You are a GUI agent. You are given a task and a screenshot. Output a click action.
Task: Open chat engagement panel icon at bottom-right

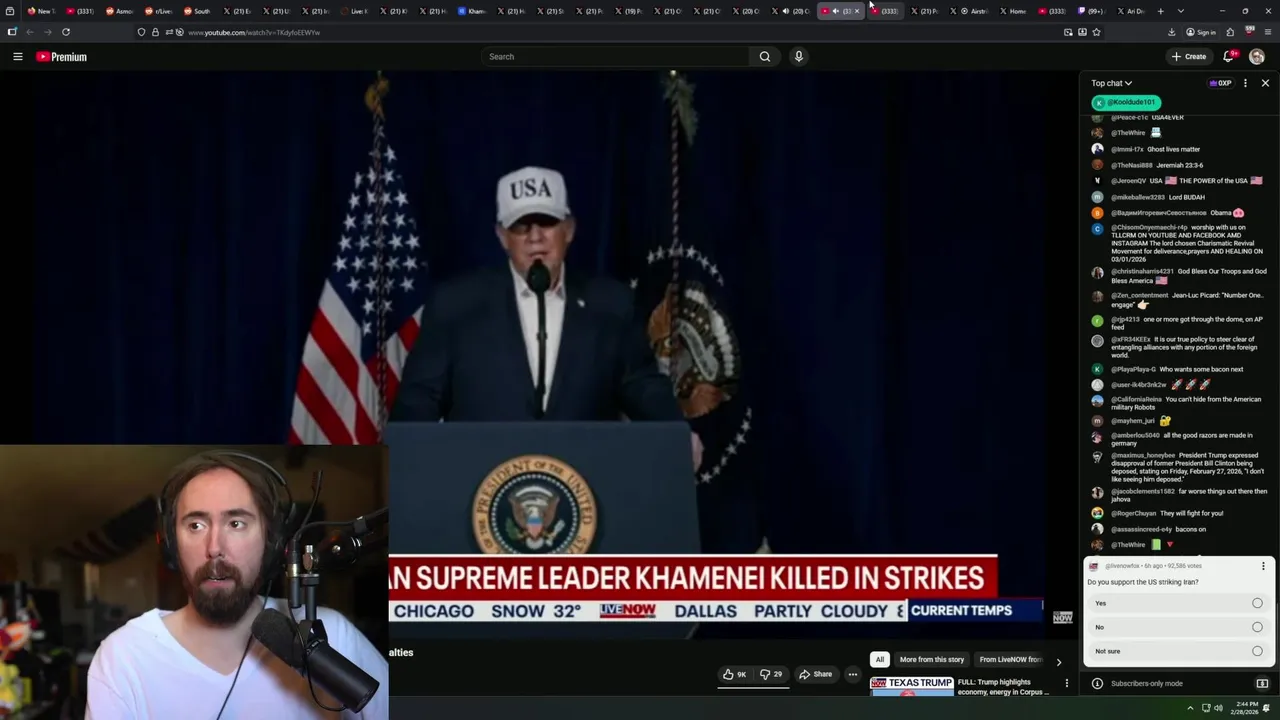[x=1262, y=683]
